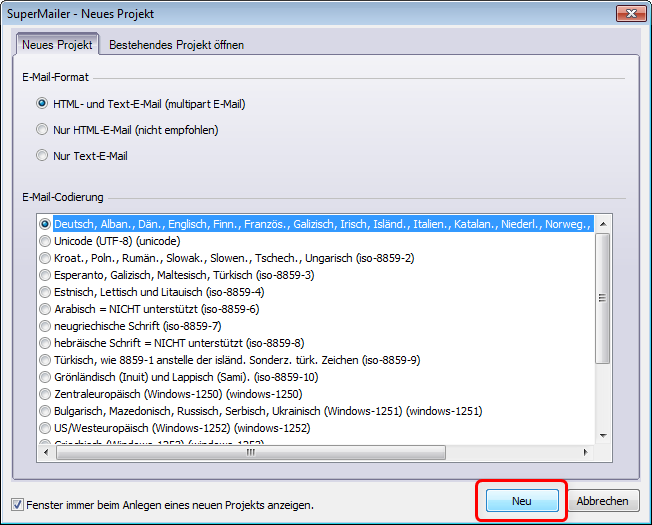Viewport: 652px width, 525px height.
Task: Click the vertical scrollbar thumb in encoding list
Action: (x=603, y=298)
